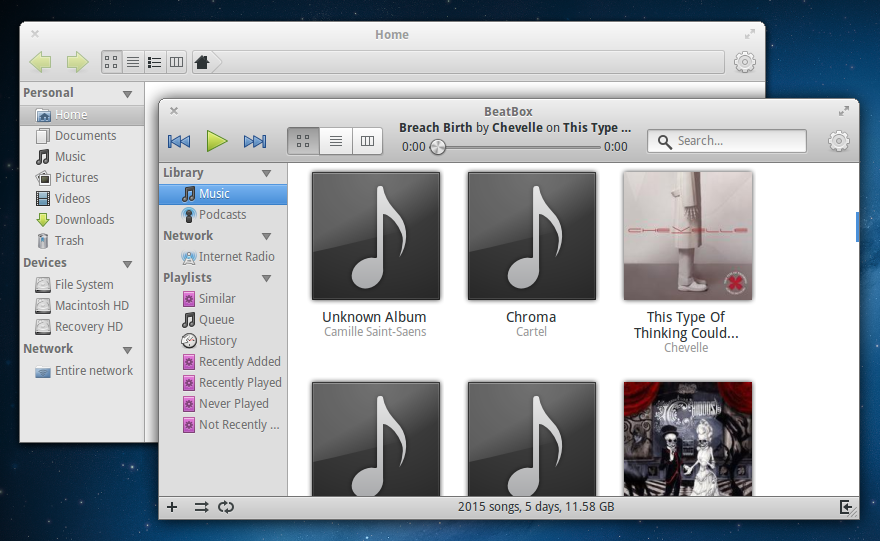Show the info pane via the bottom-right icon
Image resolution: width=880 pixels, height=541 pixels.
(846, 507)
